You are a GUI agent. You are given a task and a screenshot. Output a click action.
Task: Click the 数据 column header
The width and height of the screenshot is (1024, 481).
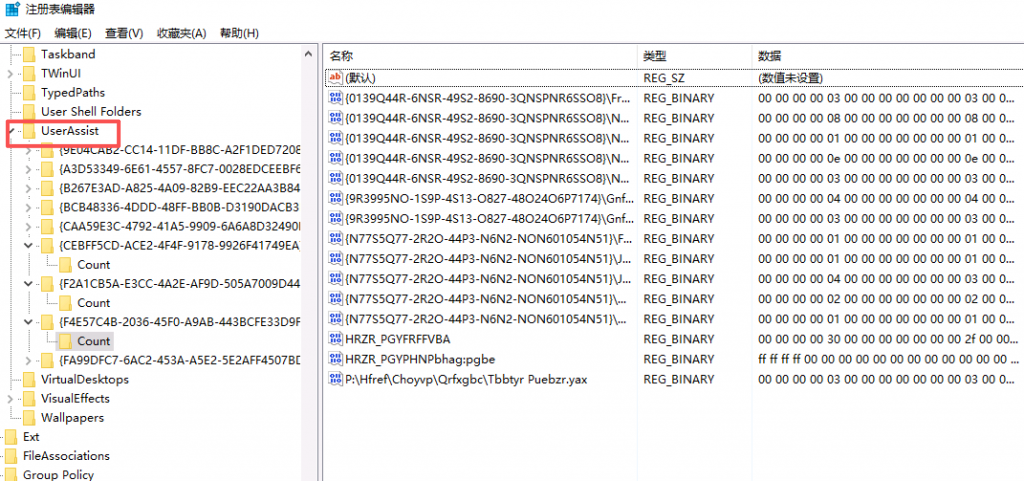[770, 56]
